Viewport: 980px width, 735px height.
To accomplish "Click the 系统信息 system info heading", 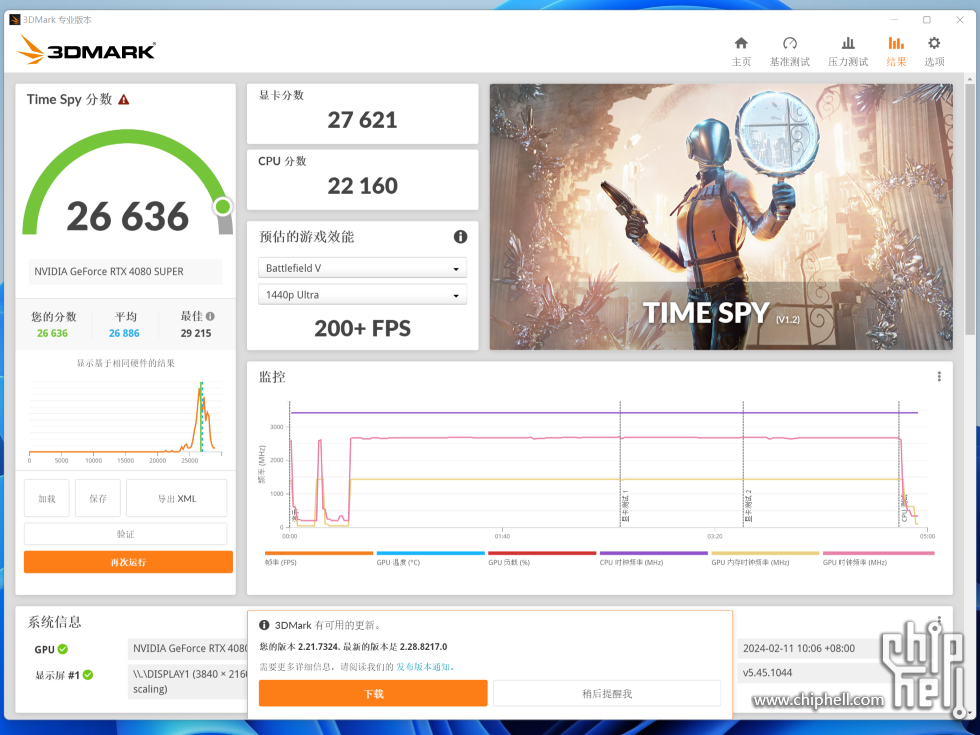I will tap(54, 622).
